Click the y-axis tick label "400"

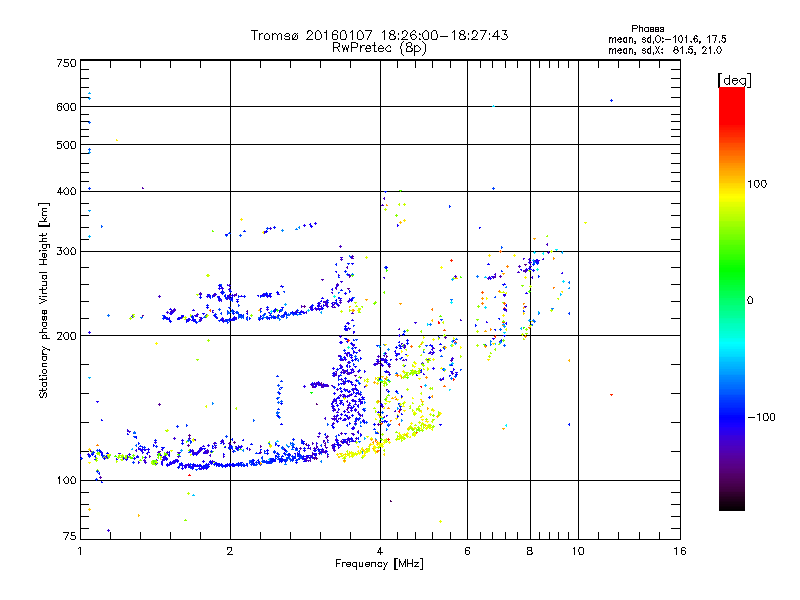66,191
